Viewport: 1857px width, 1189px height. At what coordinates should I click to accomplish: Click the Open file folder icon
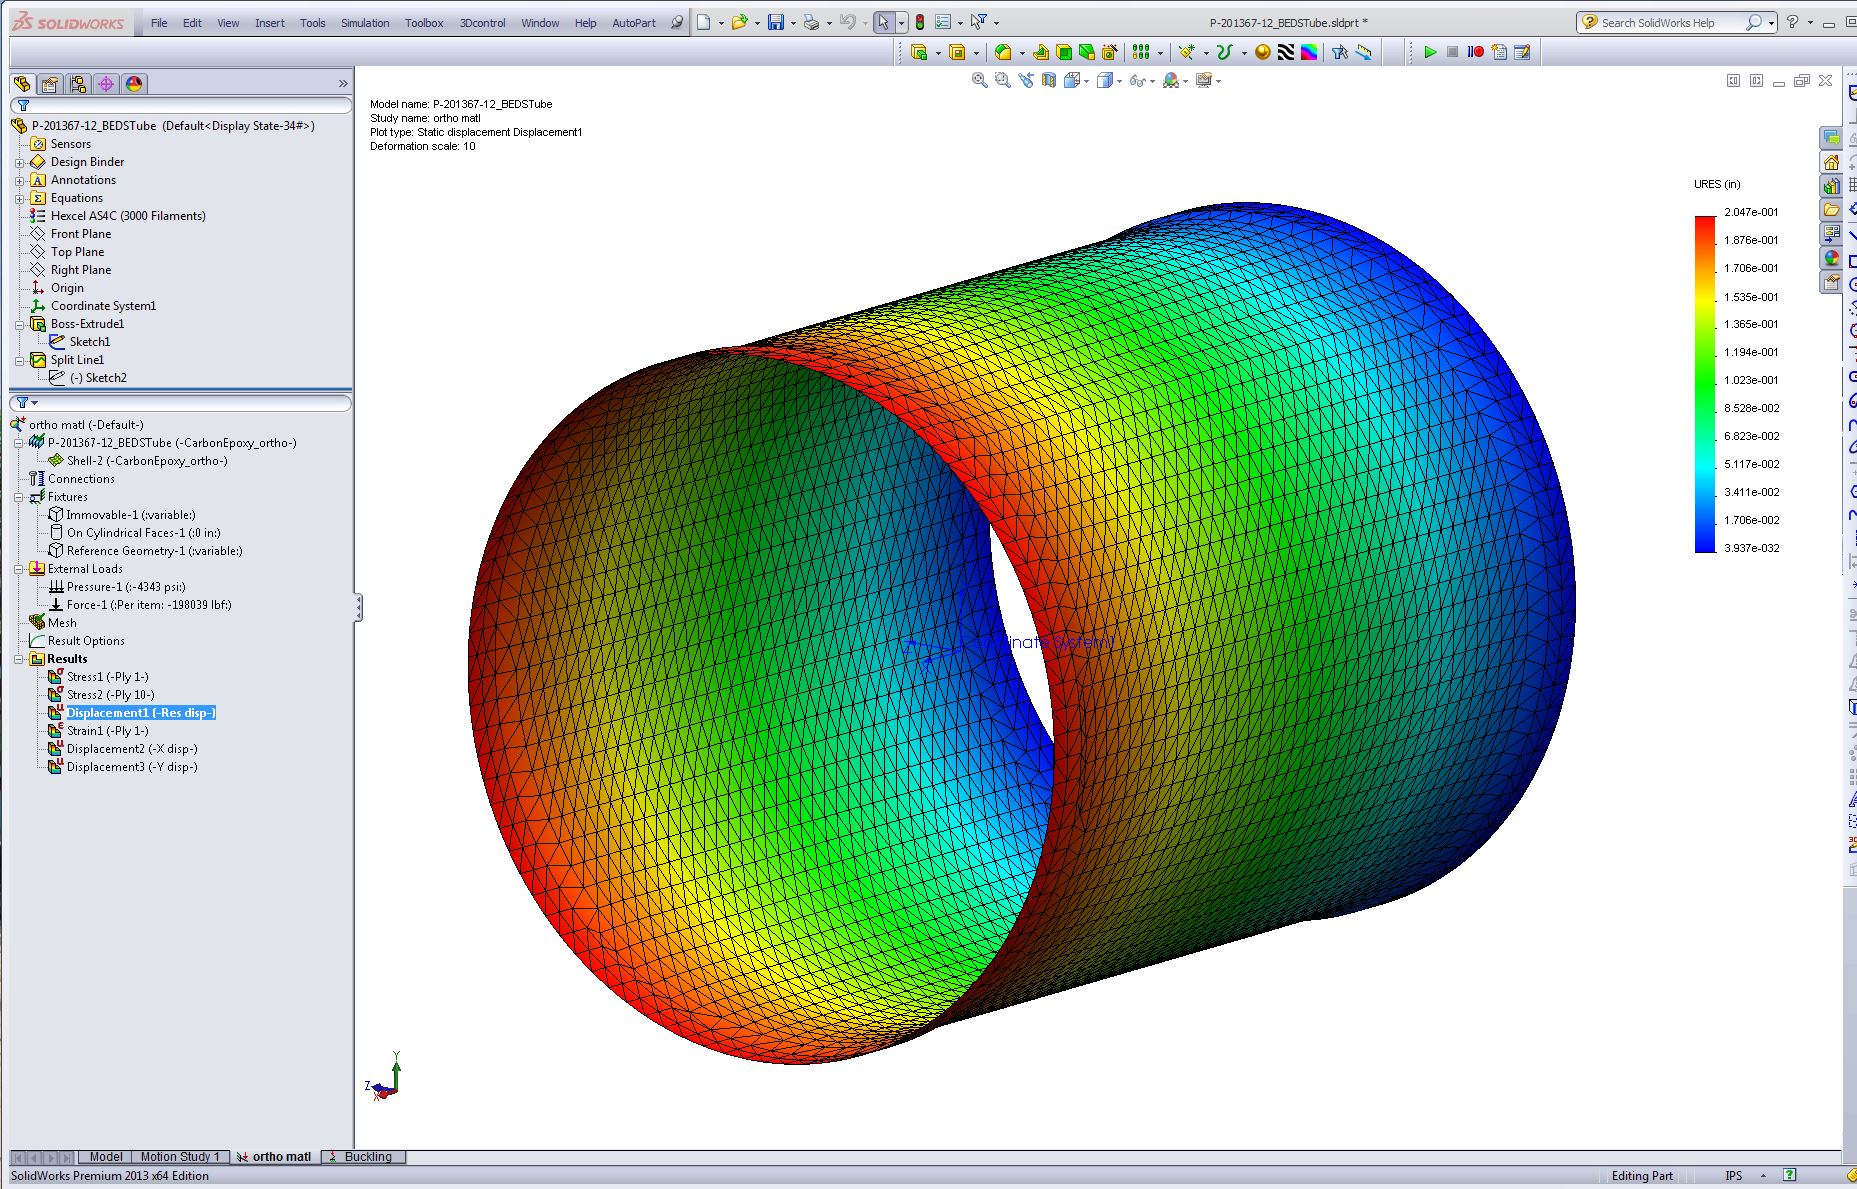pos(739,22)
